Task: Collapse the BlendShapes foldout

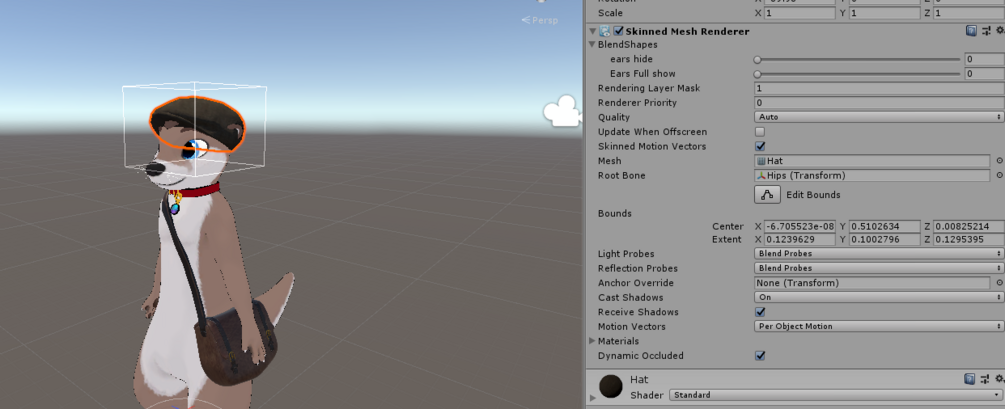Action: click(x=592, y=45)
